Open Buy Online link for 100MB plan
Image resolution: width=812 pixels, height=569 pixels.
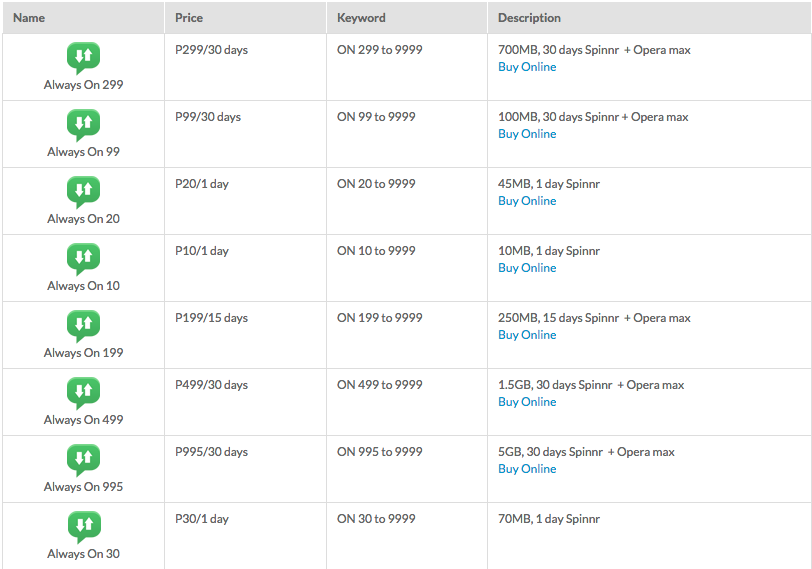527,134
